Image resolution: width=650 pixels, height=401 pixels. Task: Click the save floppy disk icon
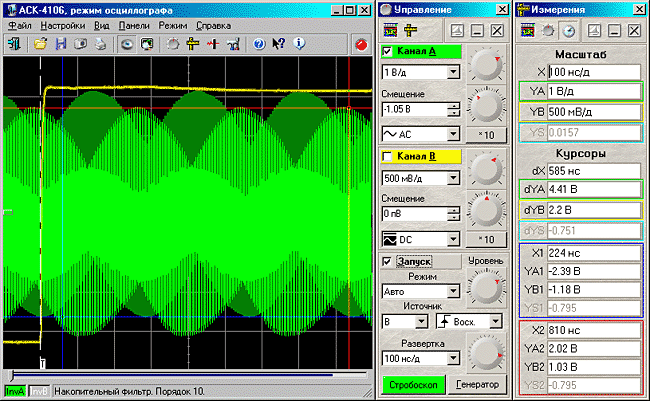[x=61, y=45]
